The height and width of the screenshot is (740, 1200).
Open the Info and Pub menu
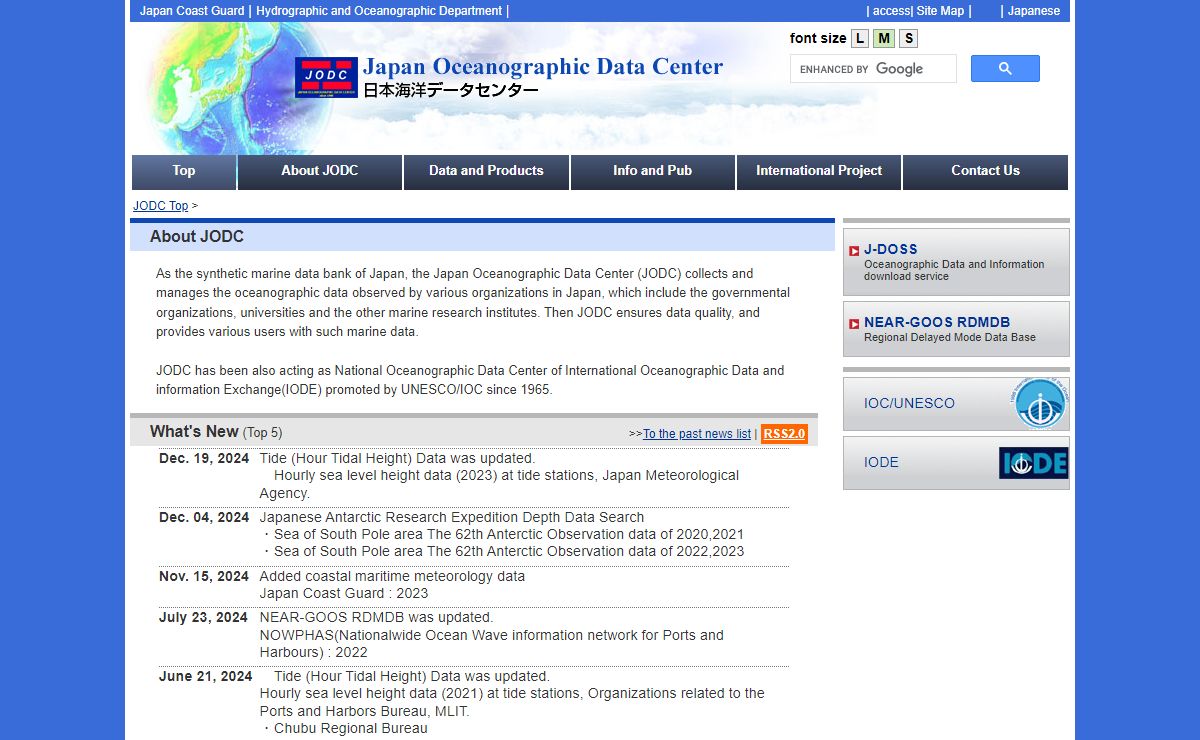[653, 172]
